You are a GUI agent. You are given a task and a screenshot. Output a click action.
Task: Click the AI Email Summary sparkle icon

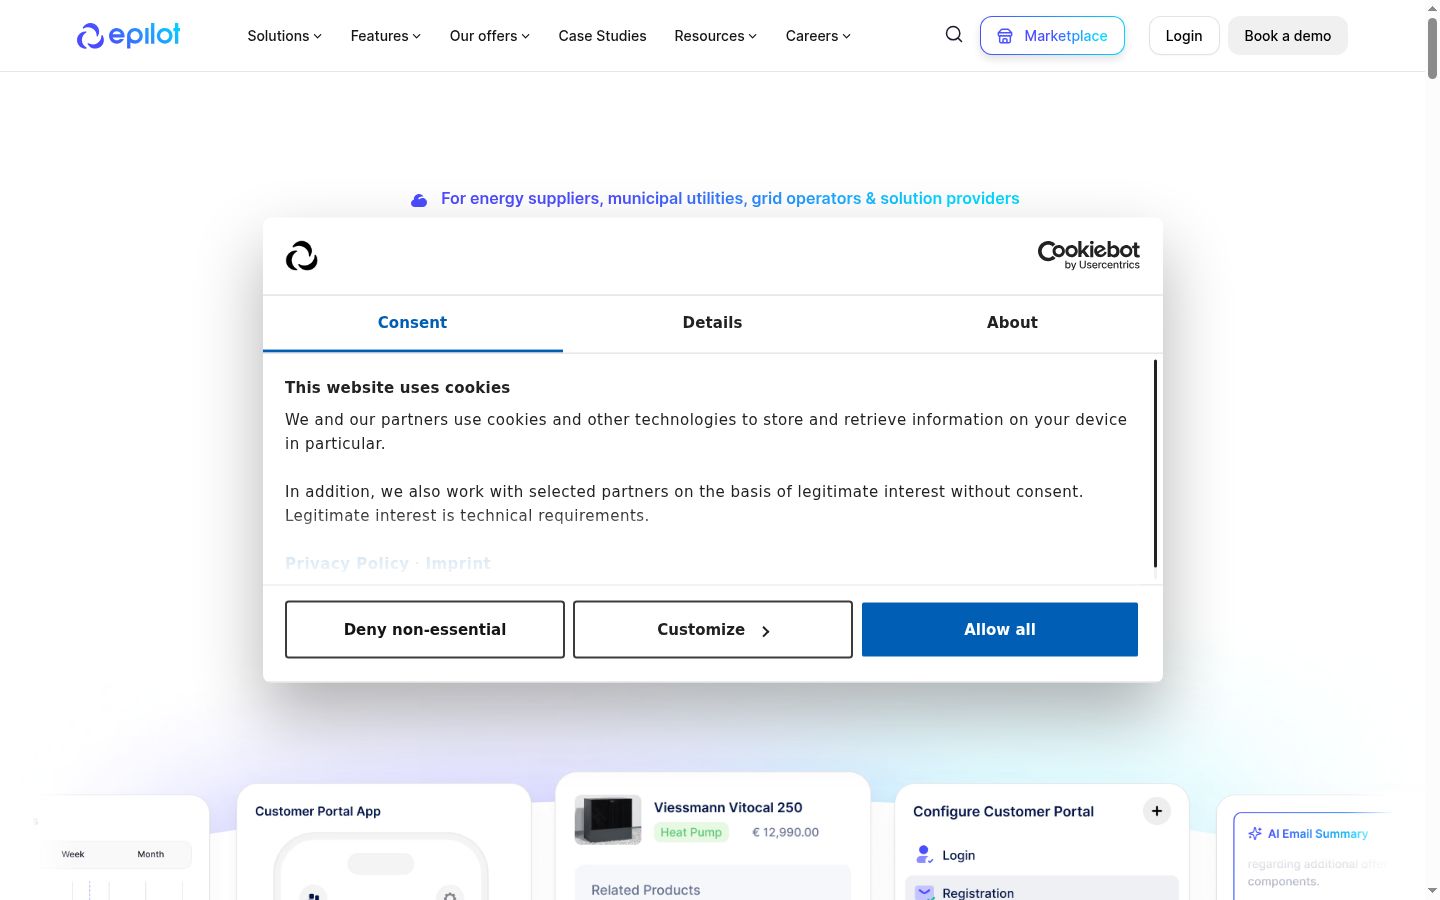pos(1255,833)
